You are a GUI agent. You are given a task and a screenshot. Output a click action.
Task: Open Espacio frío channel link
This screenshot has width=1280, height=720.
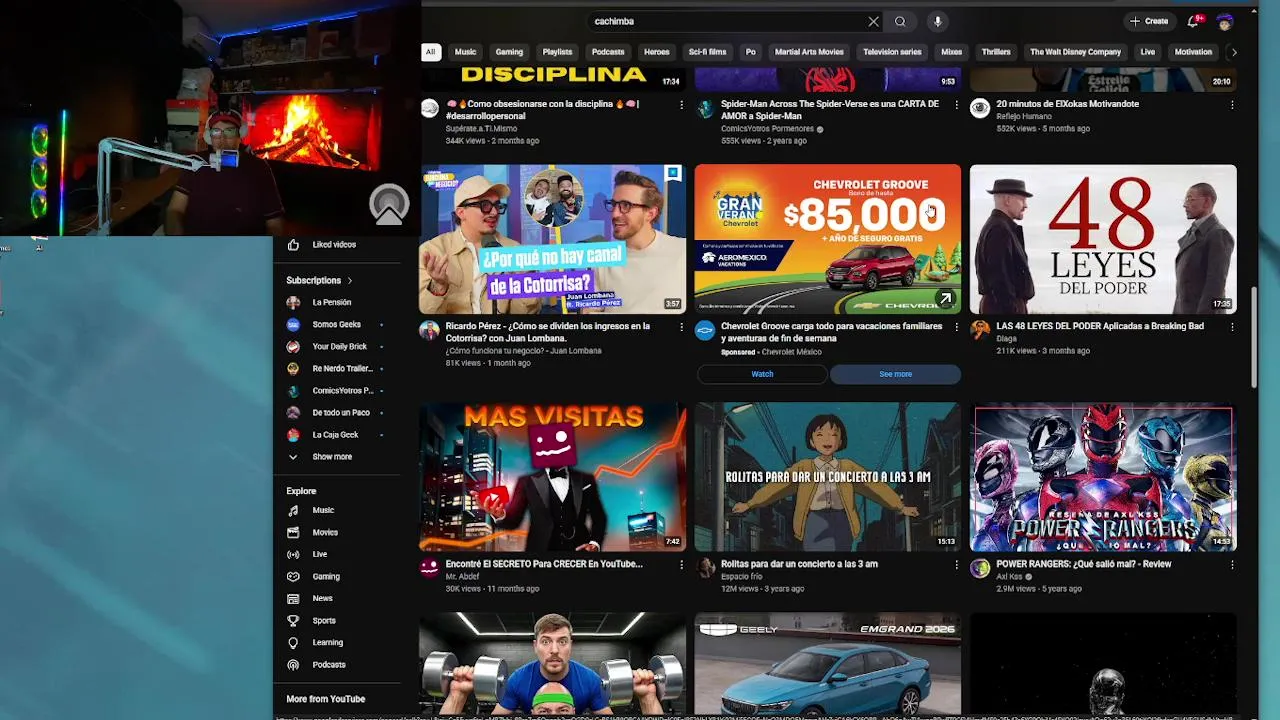click(x=741, y=577)
